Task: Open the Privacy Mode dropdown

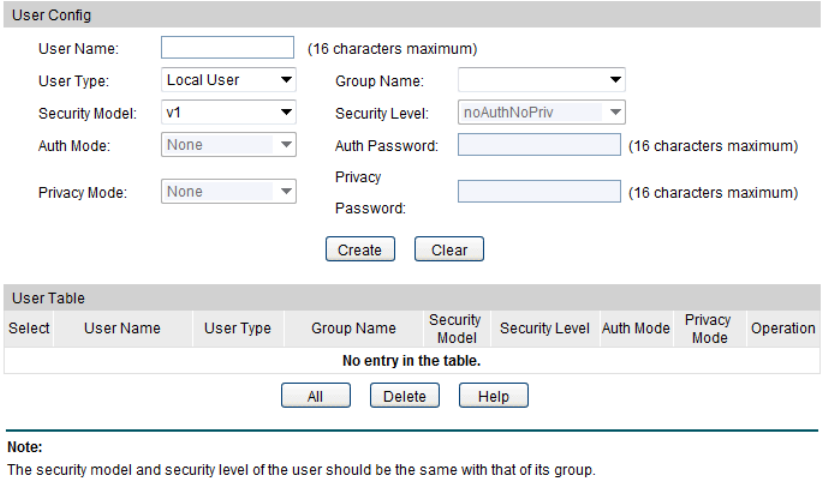Action: click(x=229, y=192)
